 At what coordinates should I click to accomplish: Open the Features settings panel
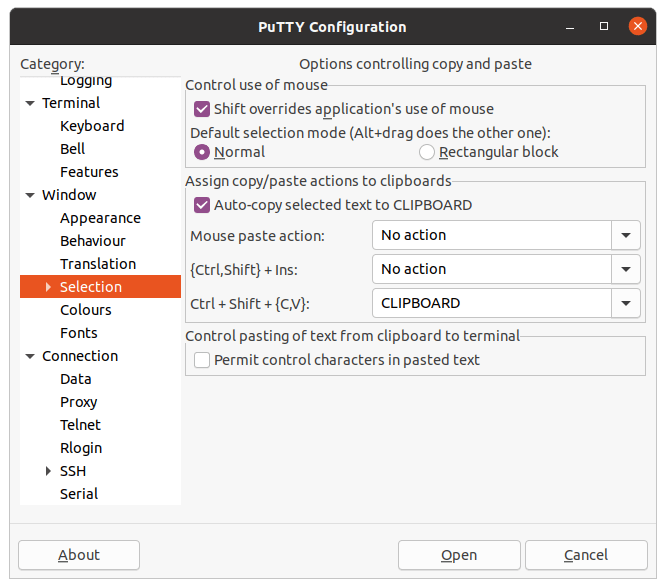point(89,172)
